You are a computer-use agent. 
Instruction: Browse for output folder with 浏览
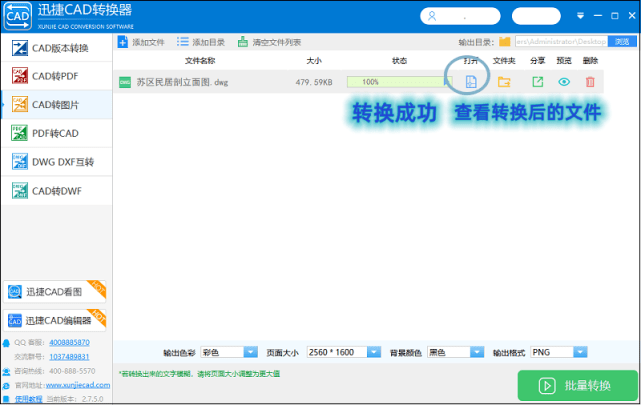[622, 42]
